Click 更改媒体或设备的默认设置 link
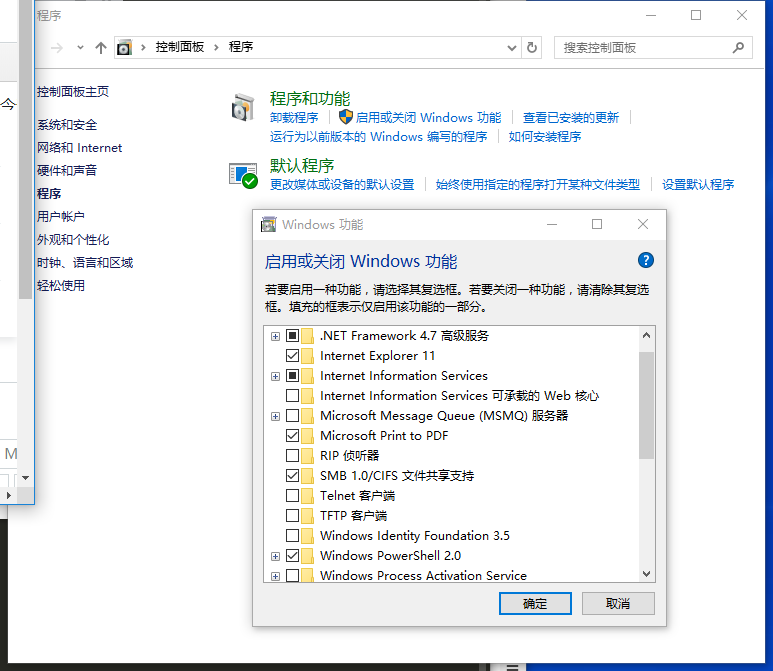The width and height of the screenshot is (773, 671). (342, 184)
